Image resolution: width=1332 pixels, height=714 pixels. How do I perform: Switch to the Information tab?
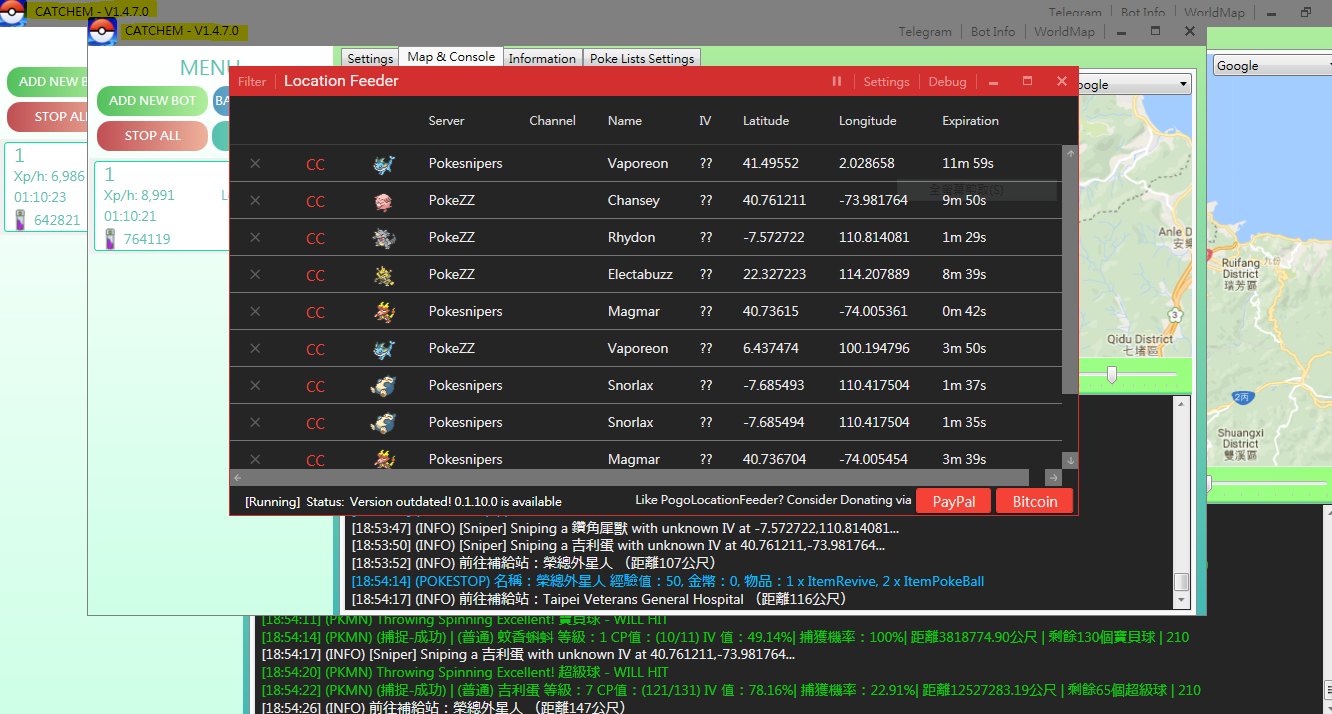542,58
